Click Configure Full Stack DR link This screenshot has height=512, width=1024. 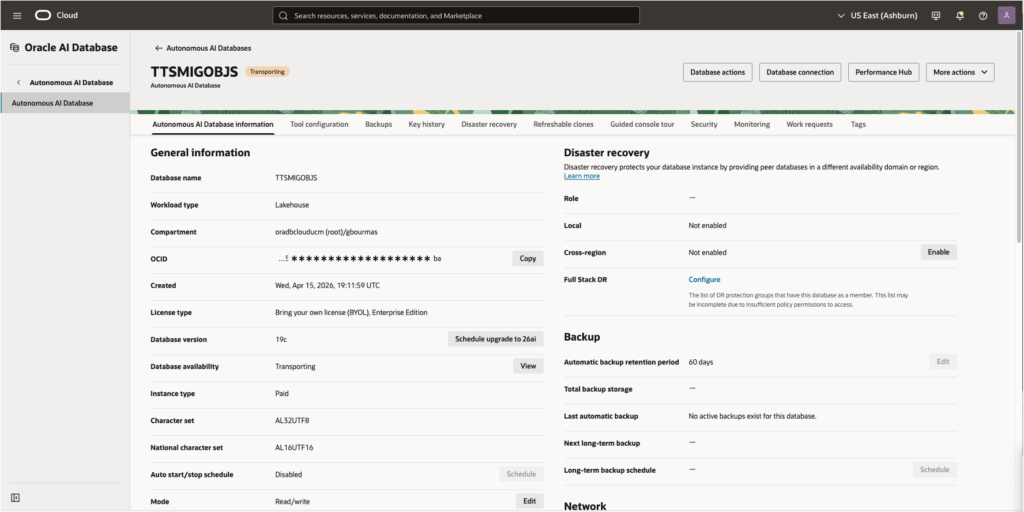tap(705, 280)
